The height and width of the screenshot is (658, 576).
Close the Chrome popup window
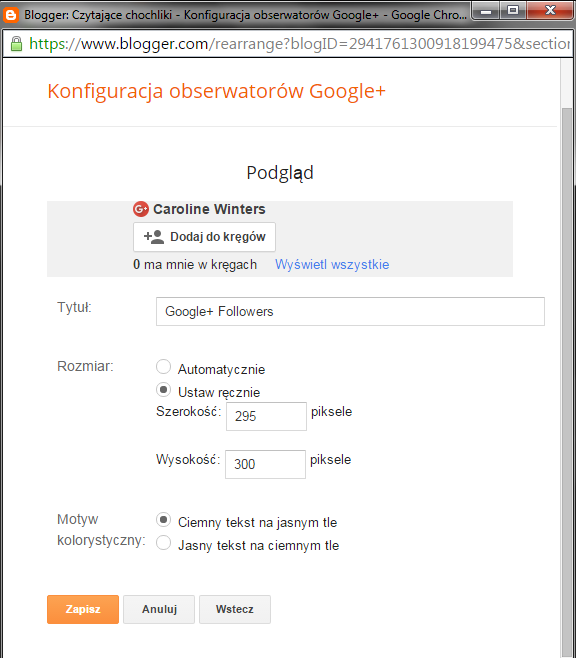pyautogui.click(x=550, y=11)
